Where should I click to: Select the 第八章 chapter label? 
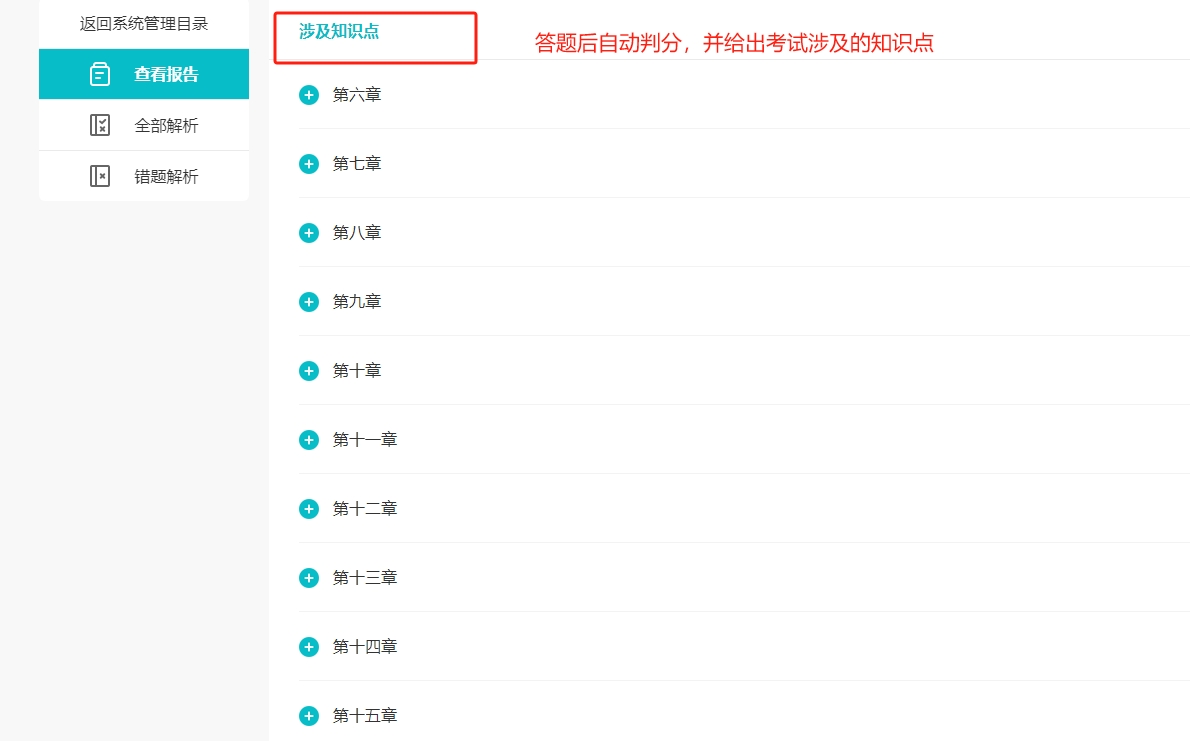356,232
